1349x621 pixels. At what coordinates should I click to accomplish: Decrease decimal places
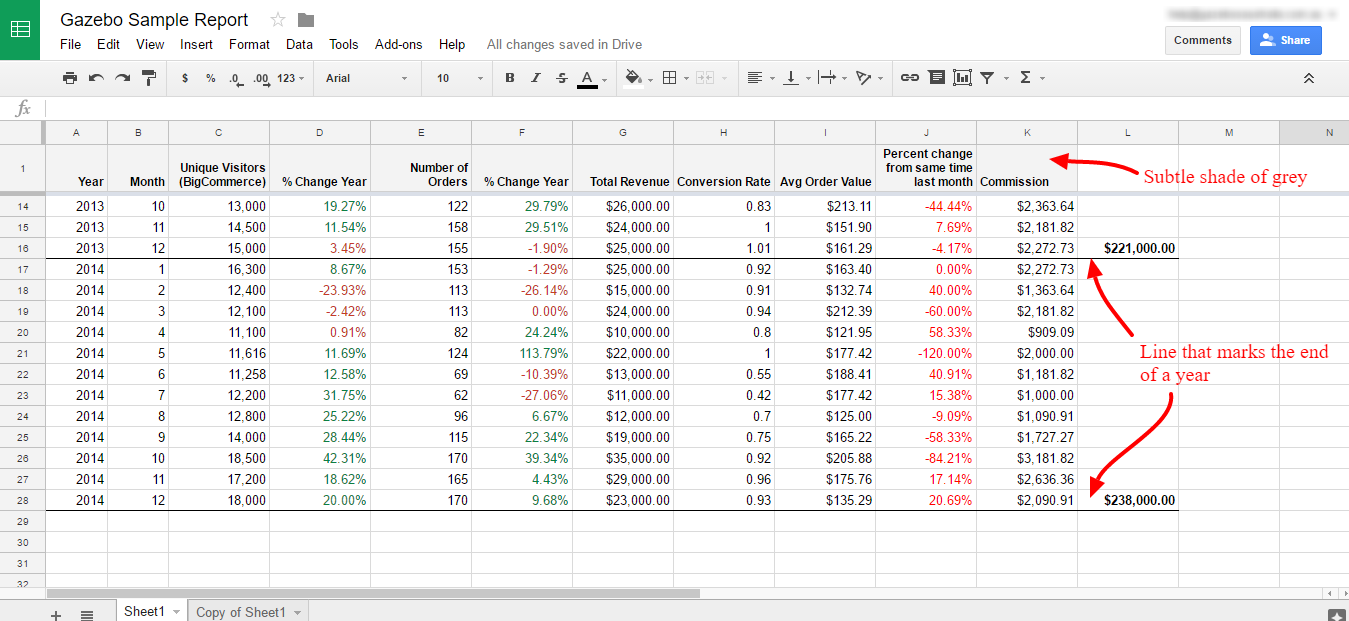[x=236, y=78]
